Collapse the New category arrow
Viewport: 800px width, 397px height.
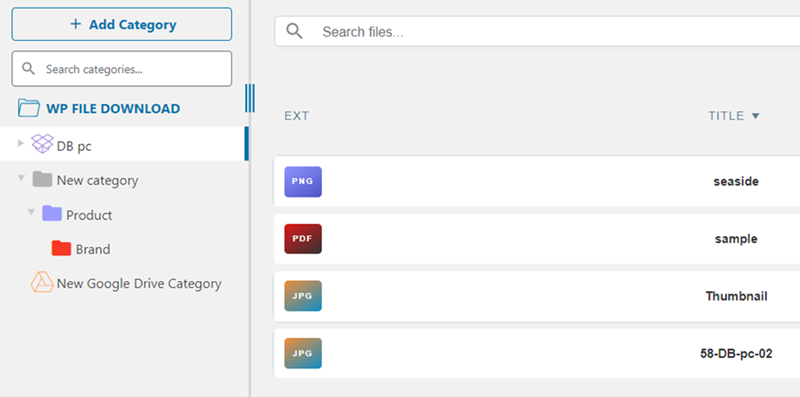(21, 179)
